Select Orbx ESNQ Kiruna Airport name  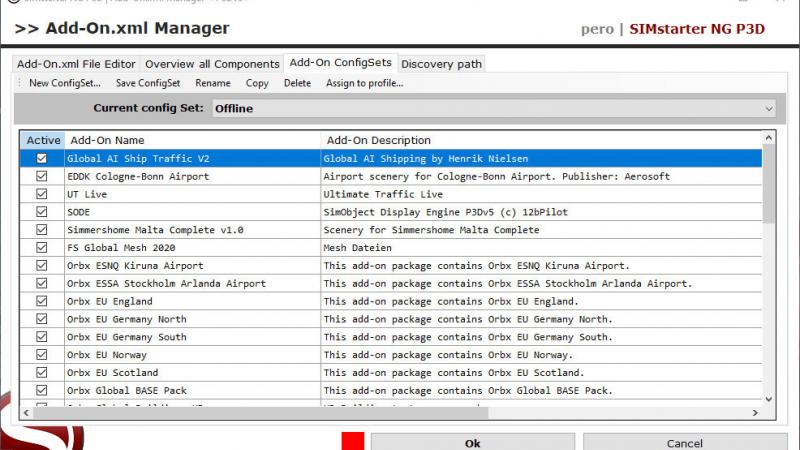point(135,265)
